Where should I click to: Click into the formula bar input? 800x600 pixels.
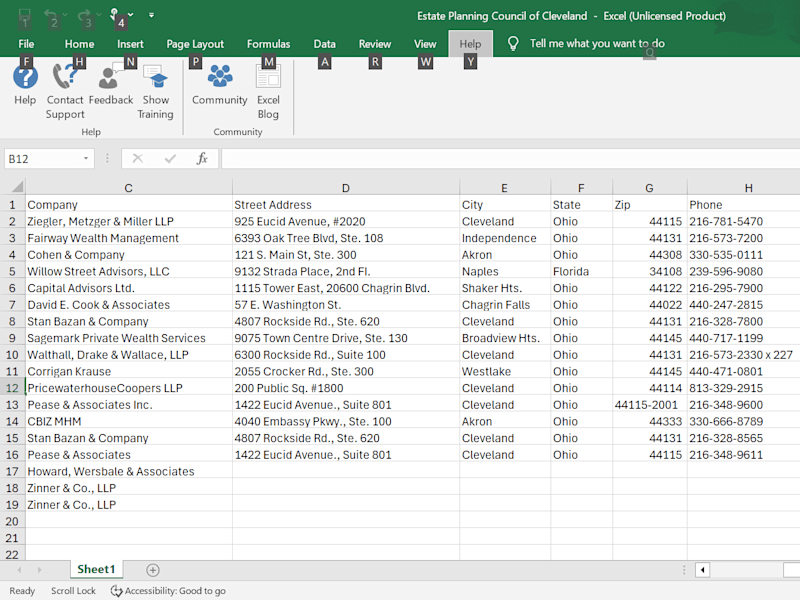tap(510, 159)
